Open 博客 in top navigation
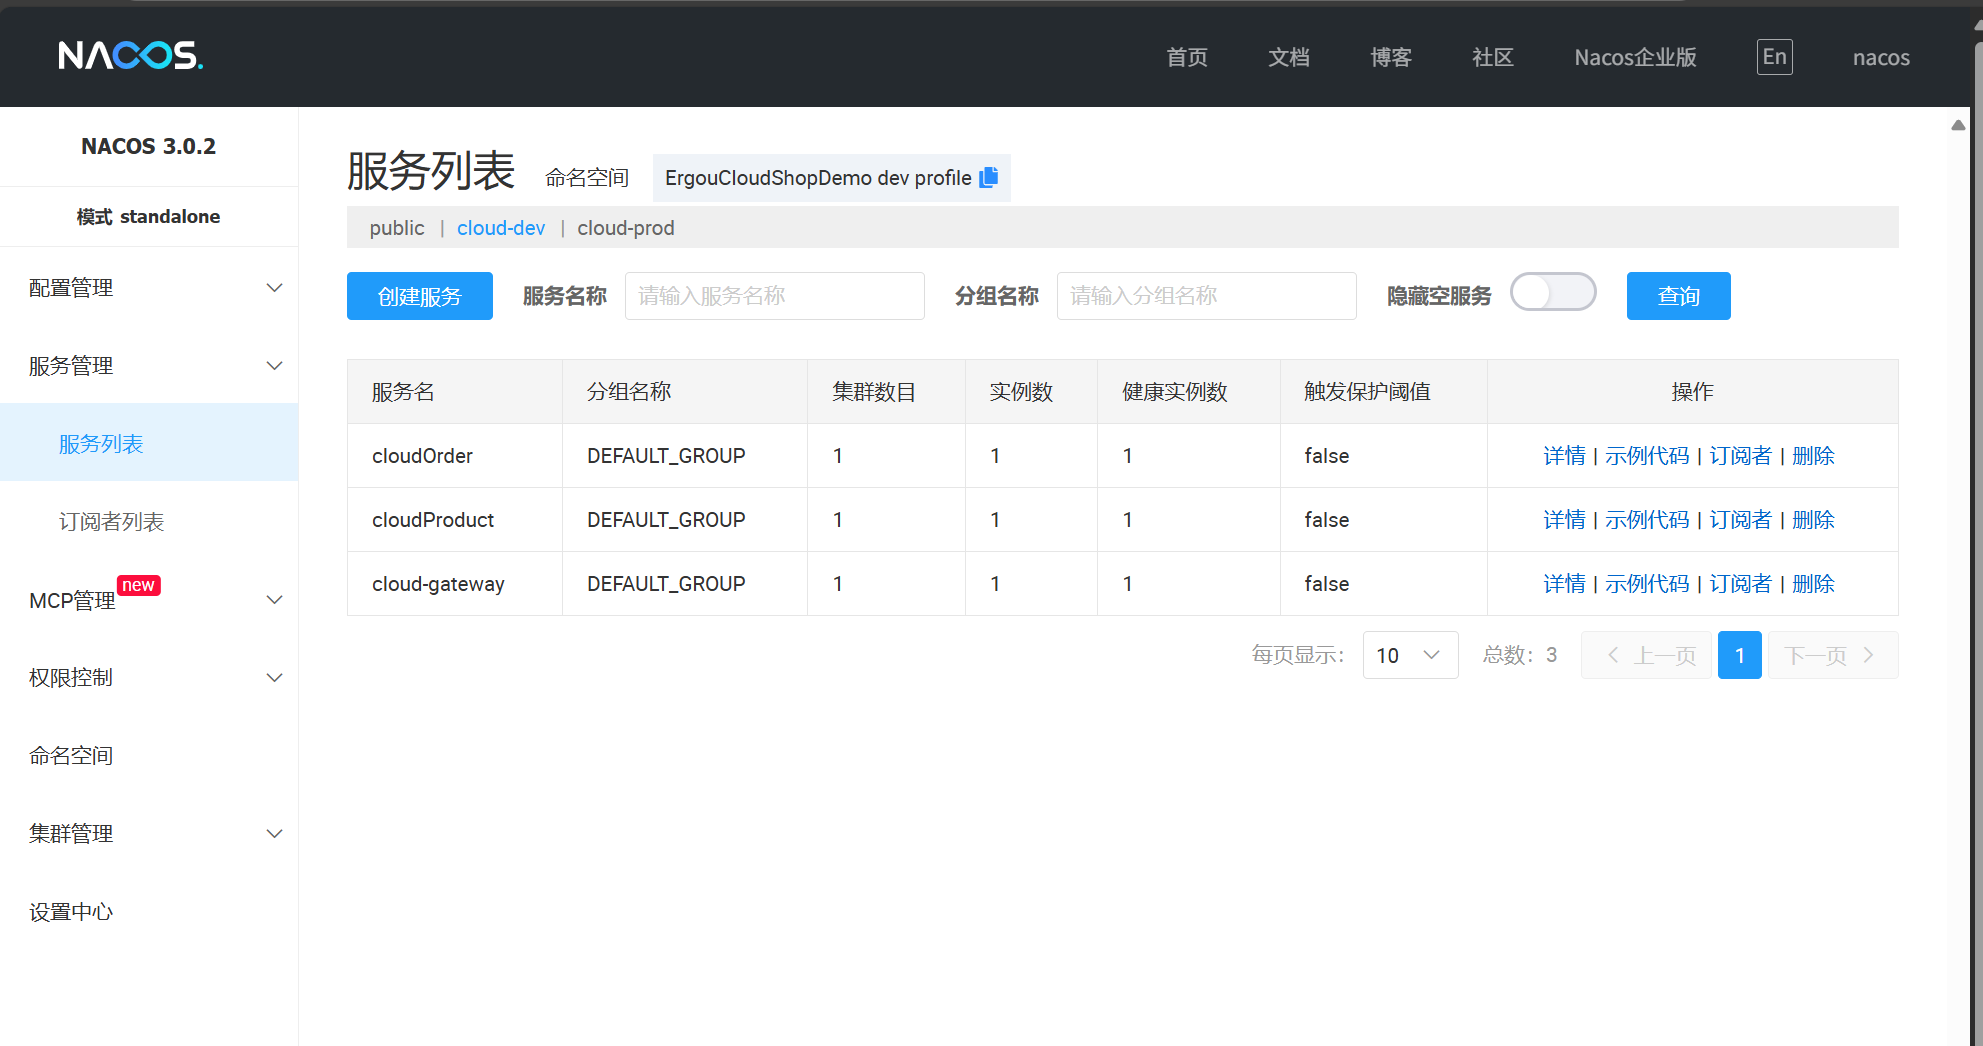Image resolution: width=1983 pixels, height=1046 pixels. tap(1391, 57)
